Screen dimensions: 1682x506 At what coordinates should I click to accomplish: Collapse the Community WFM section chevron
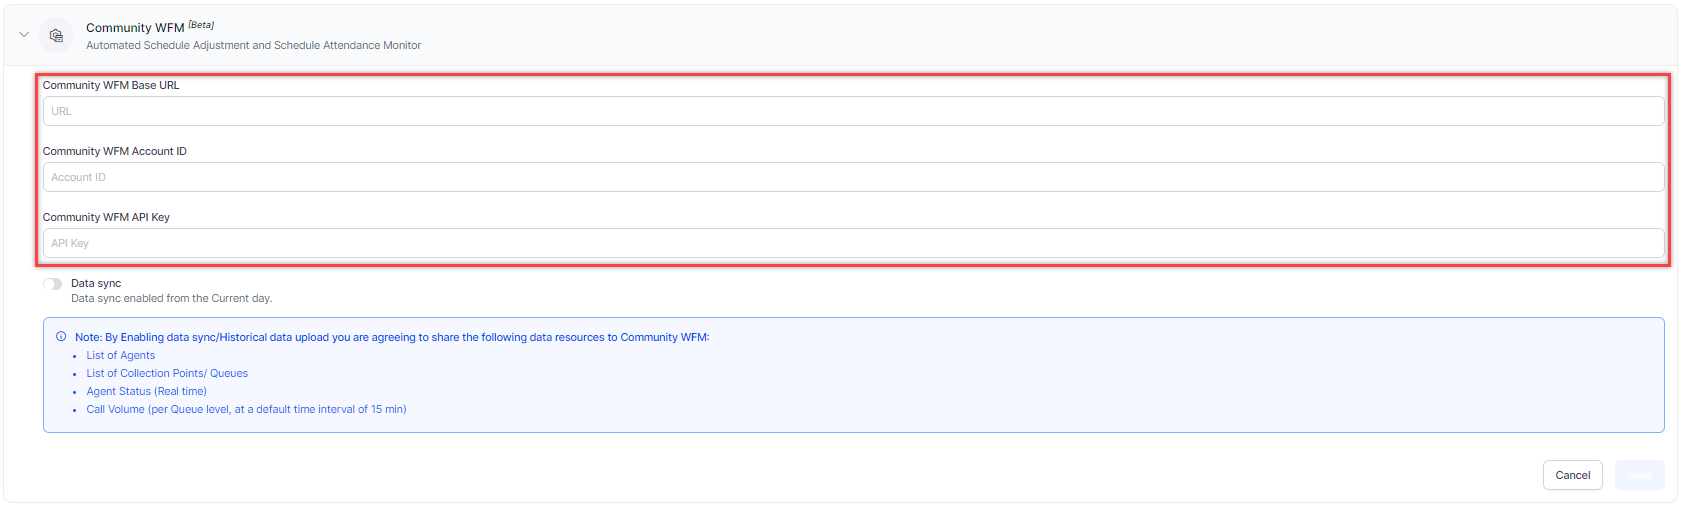pos(24,35)
